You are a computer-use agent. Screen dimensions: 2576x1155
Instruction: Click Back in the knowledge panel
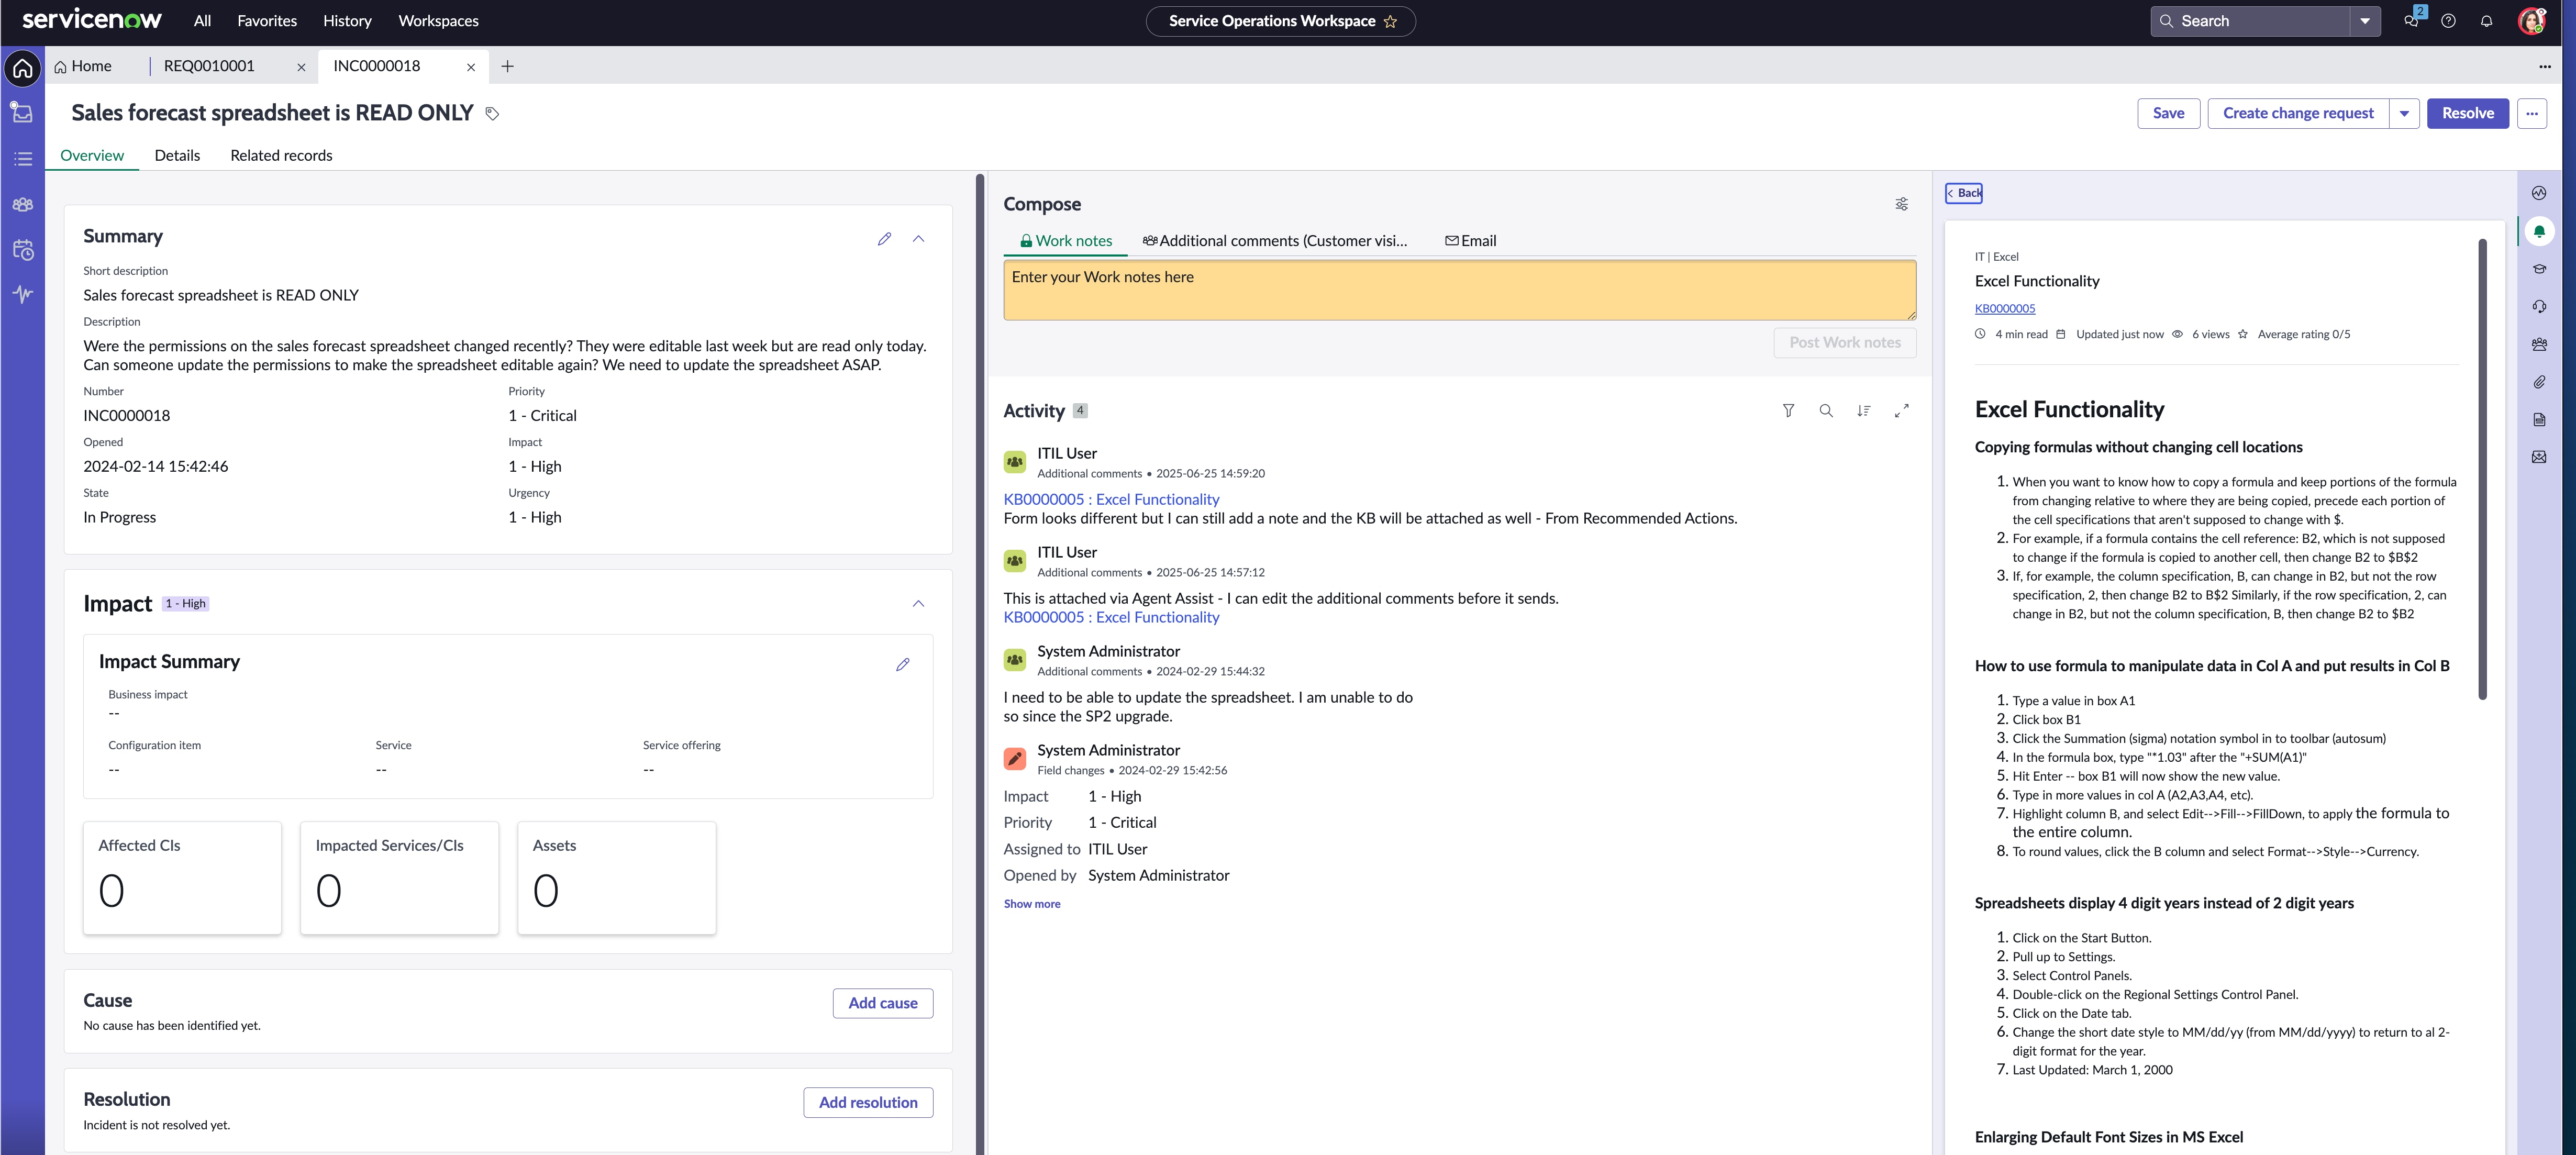coord(1964,193)
